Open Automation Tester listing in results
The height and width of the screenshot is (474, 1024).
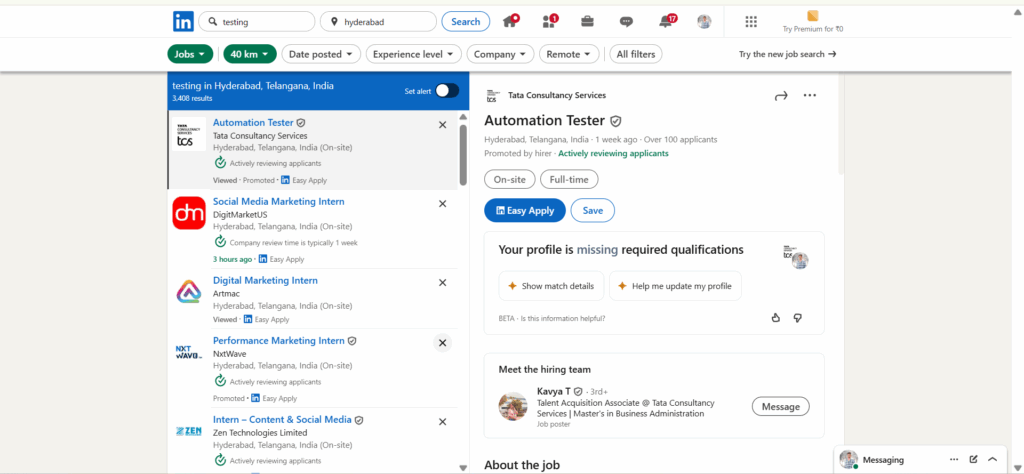(253, 122)
